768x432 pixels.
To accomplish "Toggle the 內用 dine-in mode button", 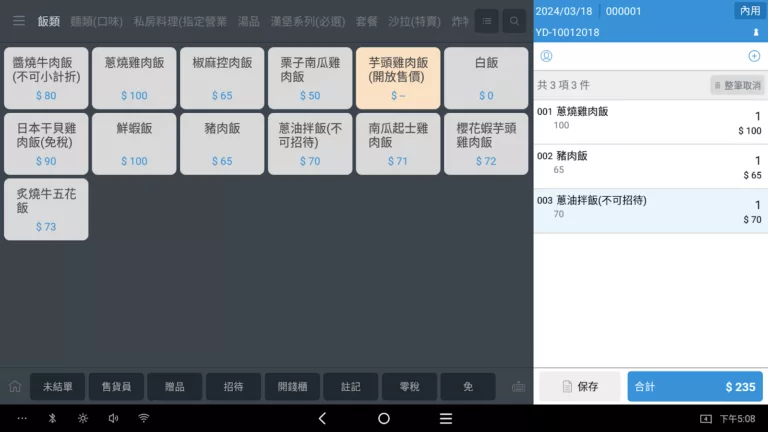I will pos(748,10).
